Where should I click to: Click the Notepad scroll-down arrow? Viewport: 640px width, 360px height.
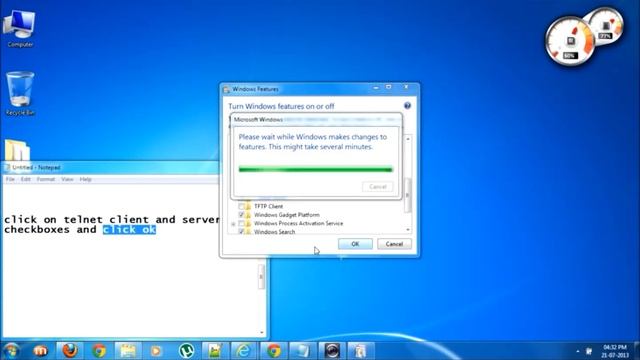coord(262,333)
